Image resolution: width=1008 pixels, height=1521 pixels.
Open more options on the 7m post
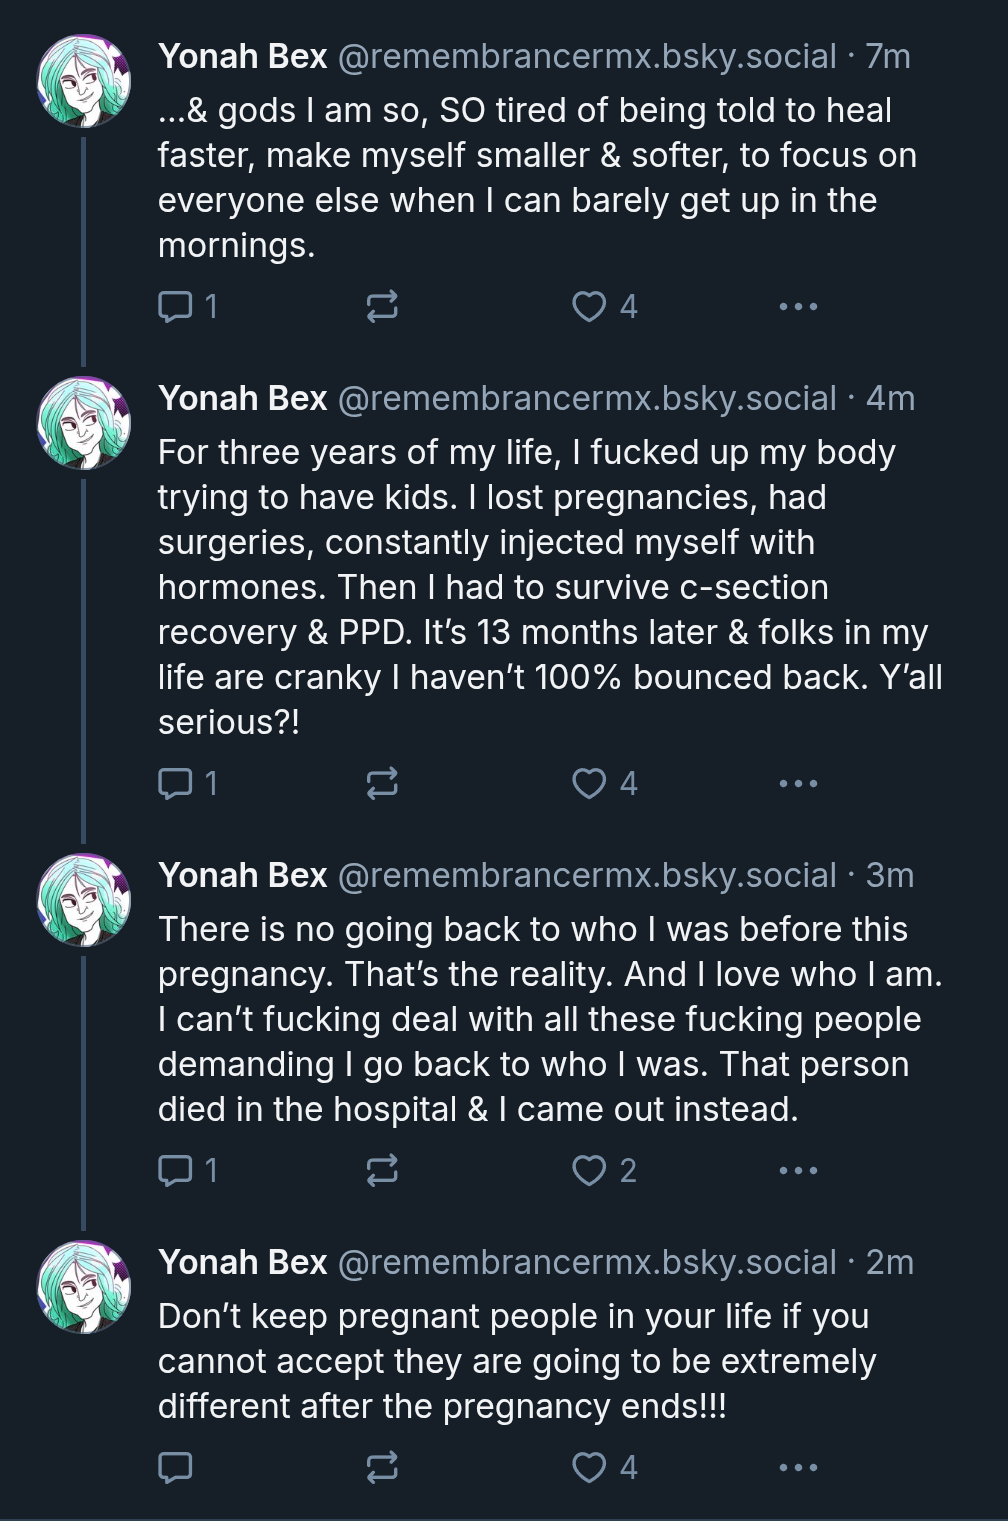pyautogui.click(x=798, y=306)
